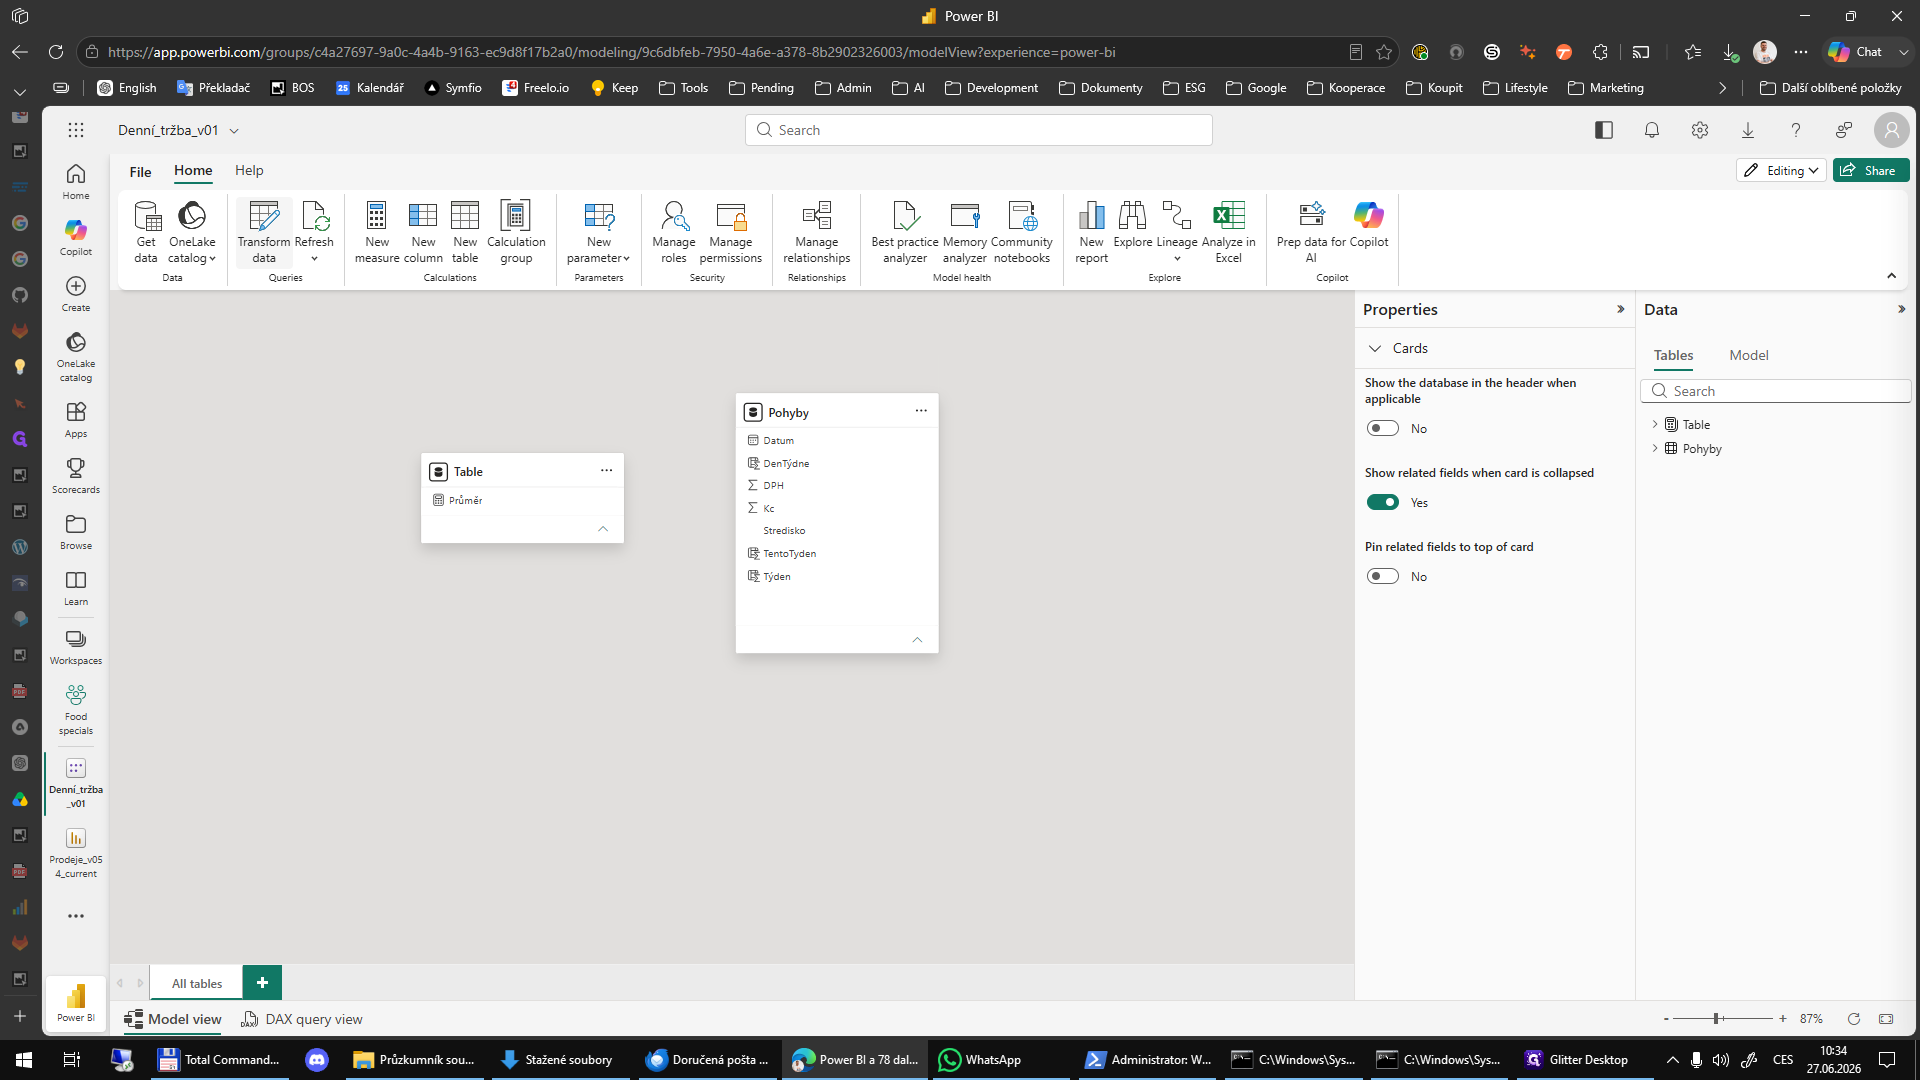Click the Data pane Search field
Image resolution: width=1920 pixels, height=1080 pixels.
point(1775,391)
